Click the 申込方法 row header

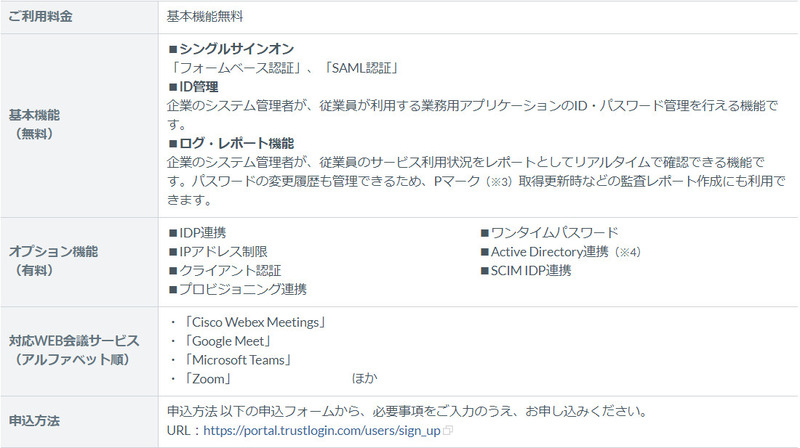[x=34, y=421]
